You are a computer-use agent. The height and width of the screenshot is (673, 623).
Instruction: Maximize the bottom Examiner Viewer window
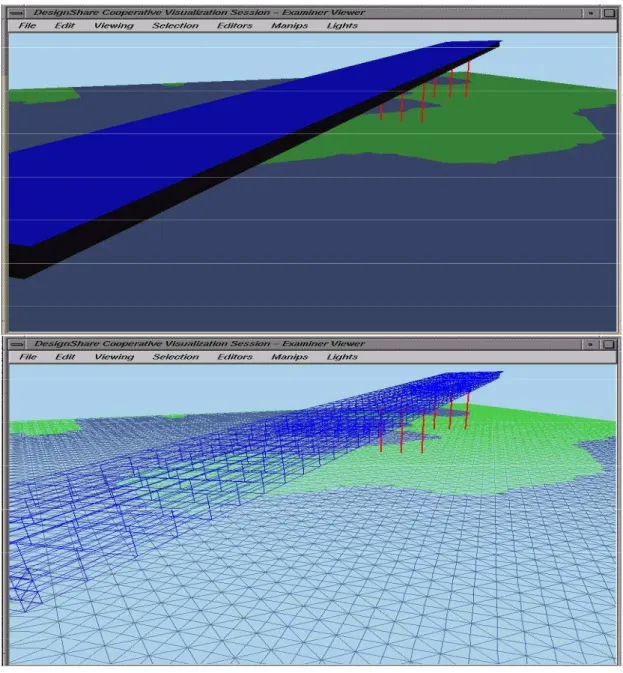point(609,345)
